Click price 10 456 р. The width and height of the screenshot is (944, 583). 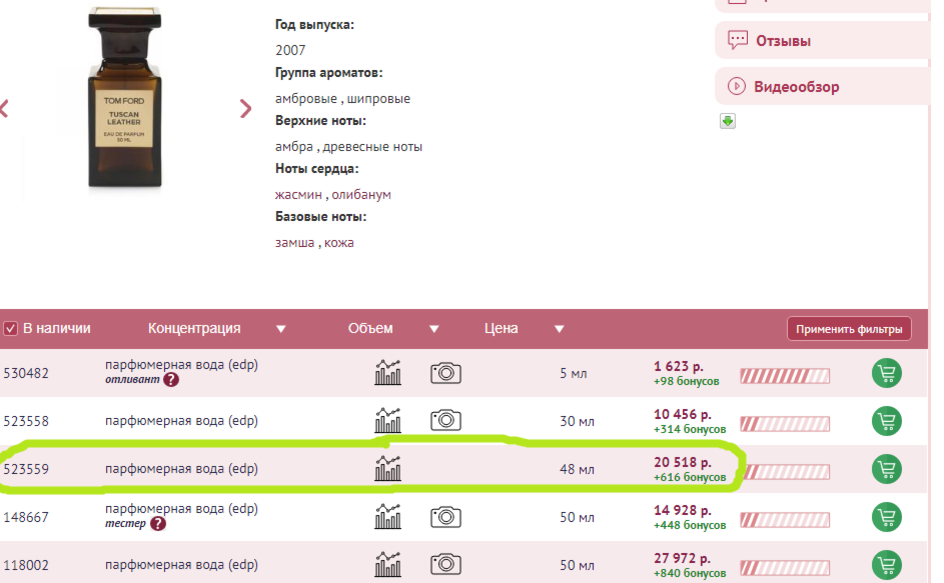click(683, 414)
